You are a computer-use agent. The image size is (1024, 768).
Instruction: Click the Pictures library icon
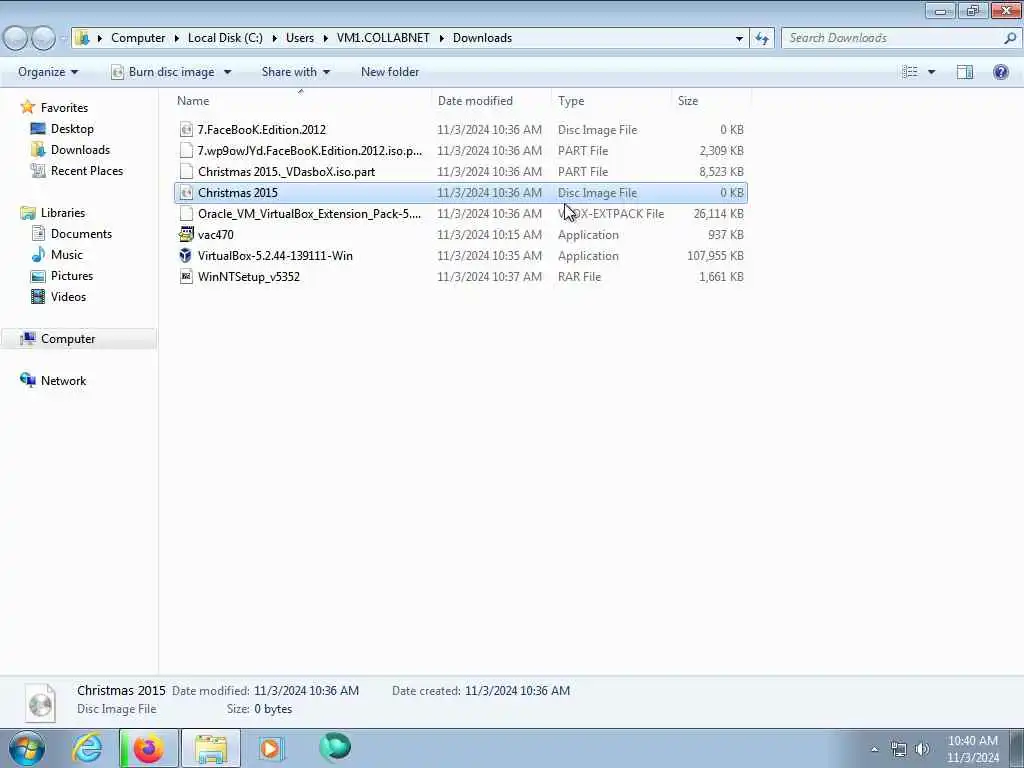coord(39,276)
